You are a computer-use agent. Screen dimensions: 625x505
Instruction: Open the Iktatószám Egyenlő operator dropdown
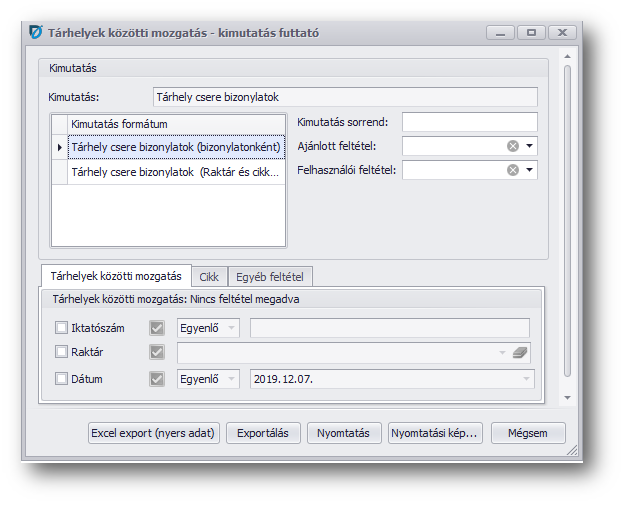[x=232, y=328]
